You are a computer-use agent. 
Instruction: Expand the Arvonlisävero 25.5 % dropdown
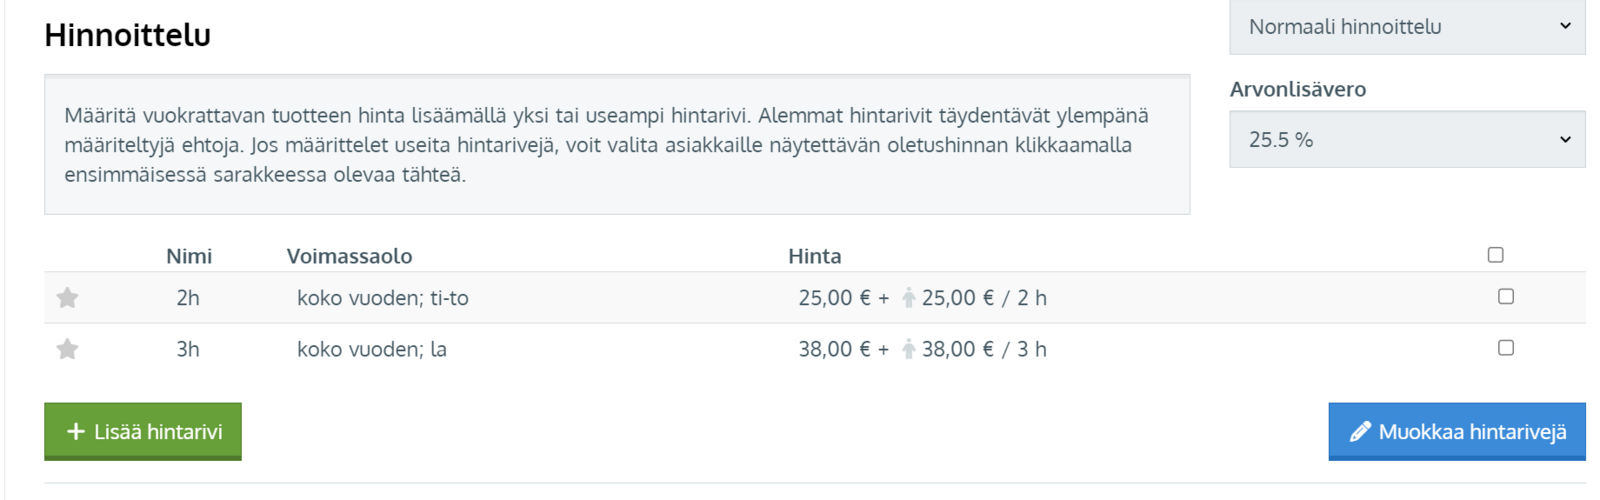[1406, 140]
